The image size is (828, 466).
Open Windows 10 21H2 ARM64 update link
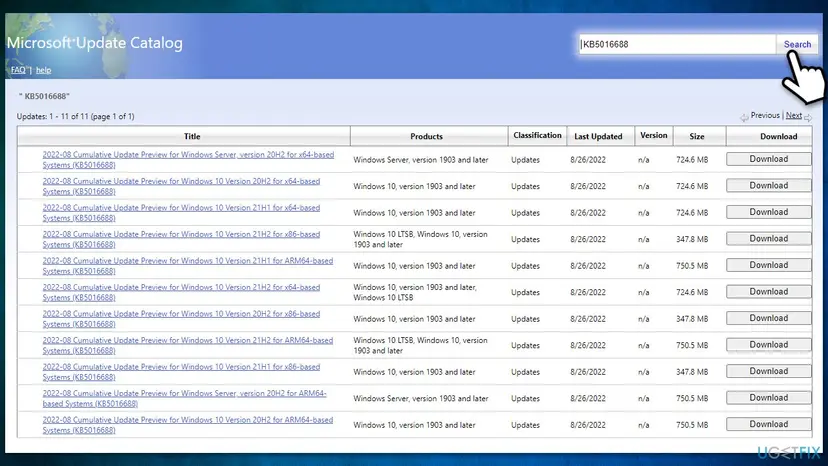(x=187, y=345)
